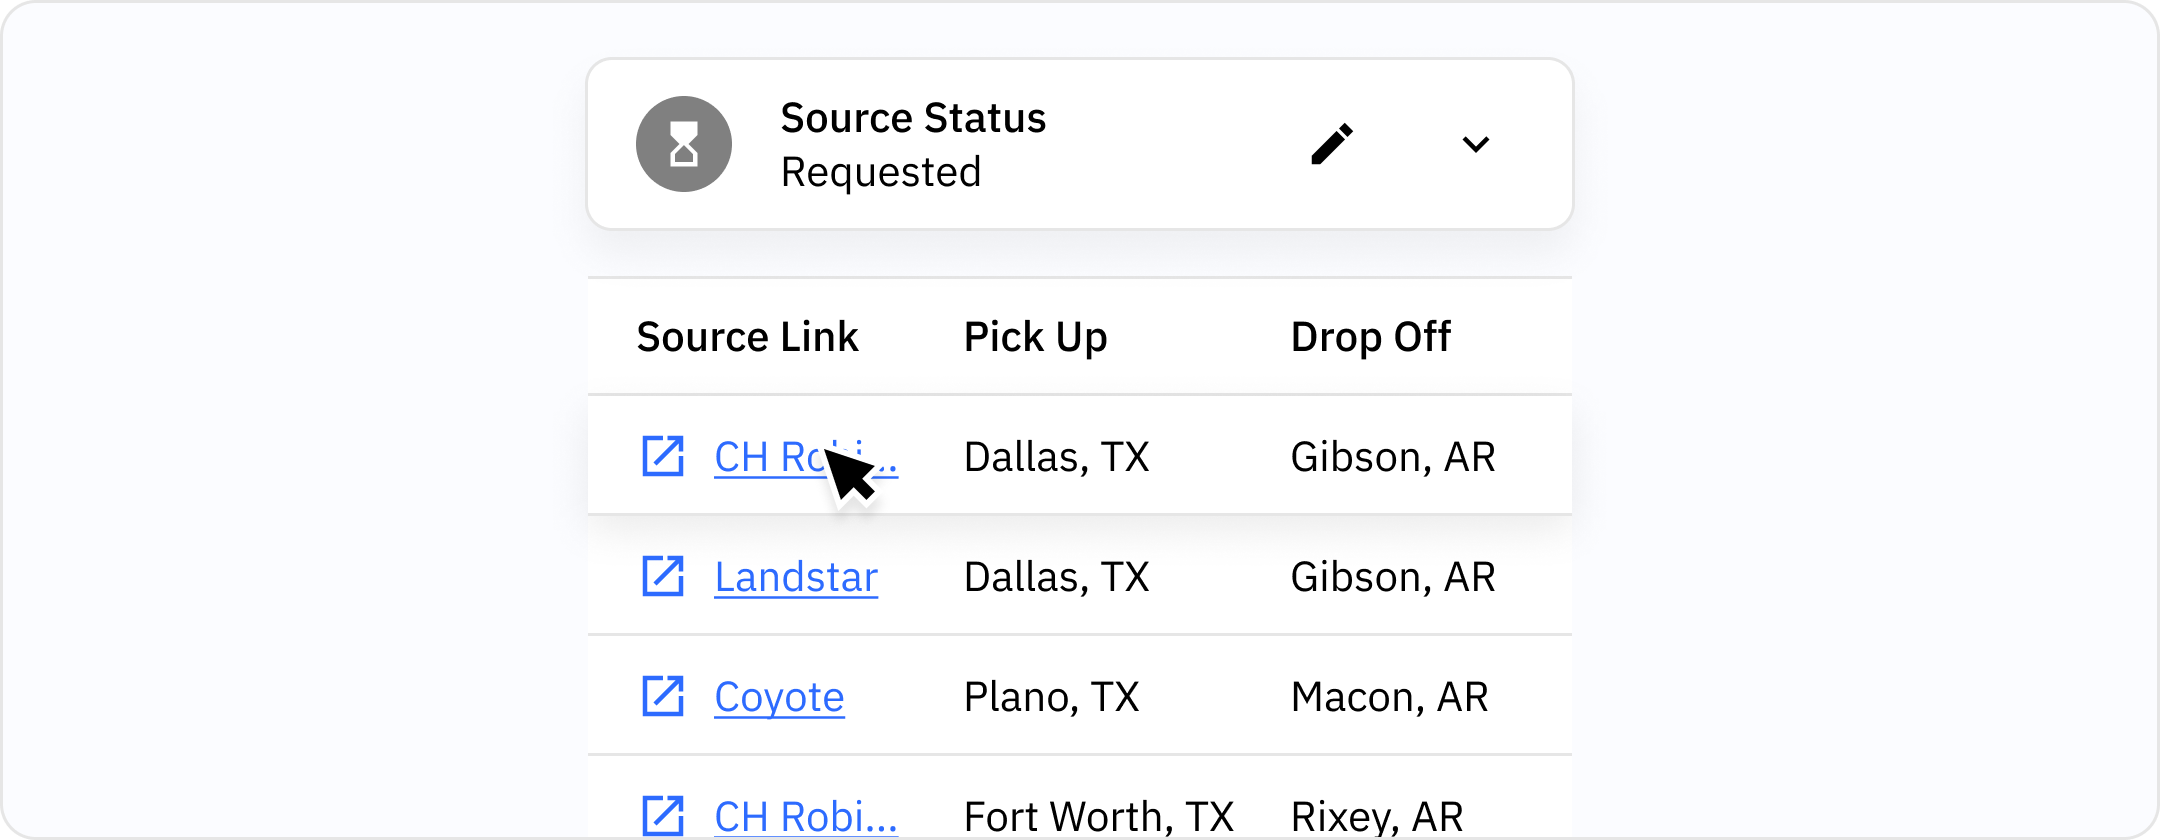Open the Landstar source link
The image size is (2160, 840).
click(796, 577)
